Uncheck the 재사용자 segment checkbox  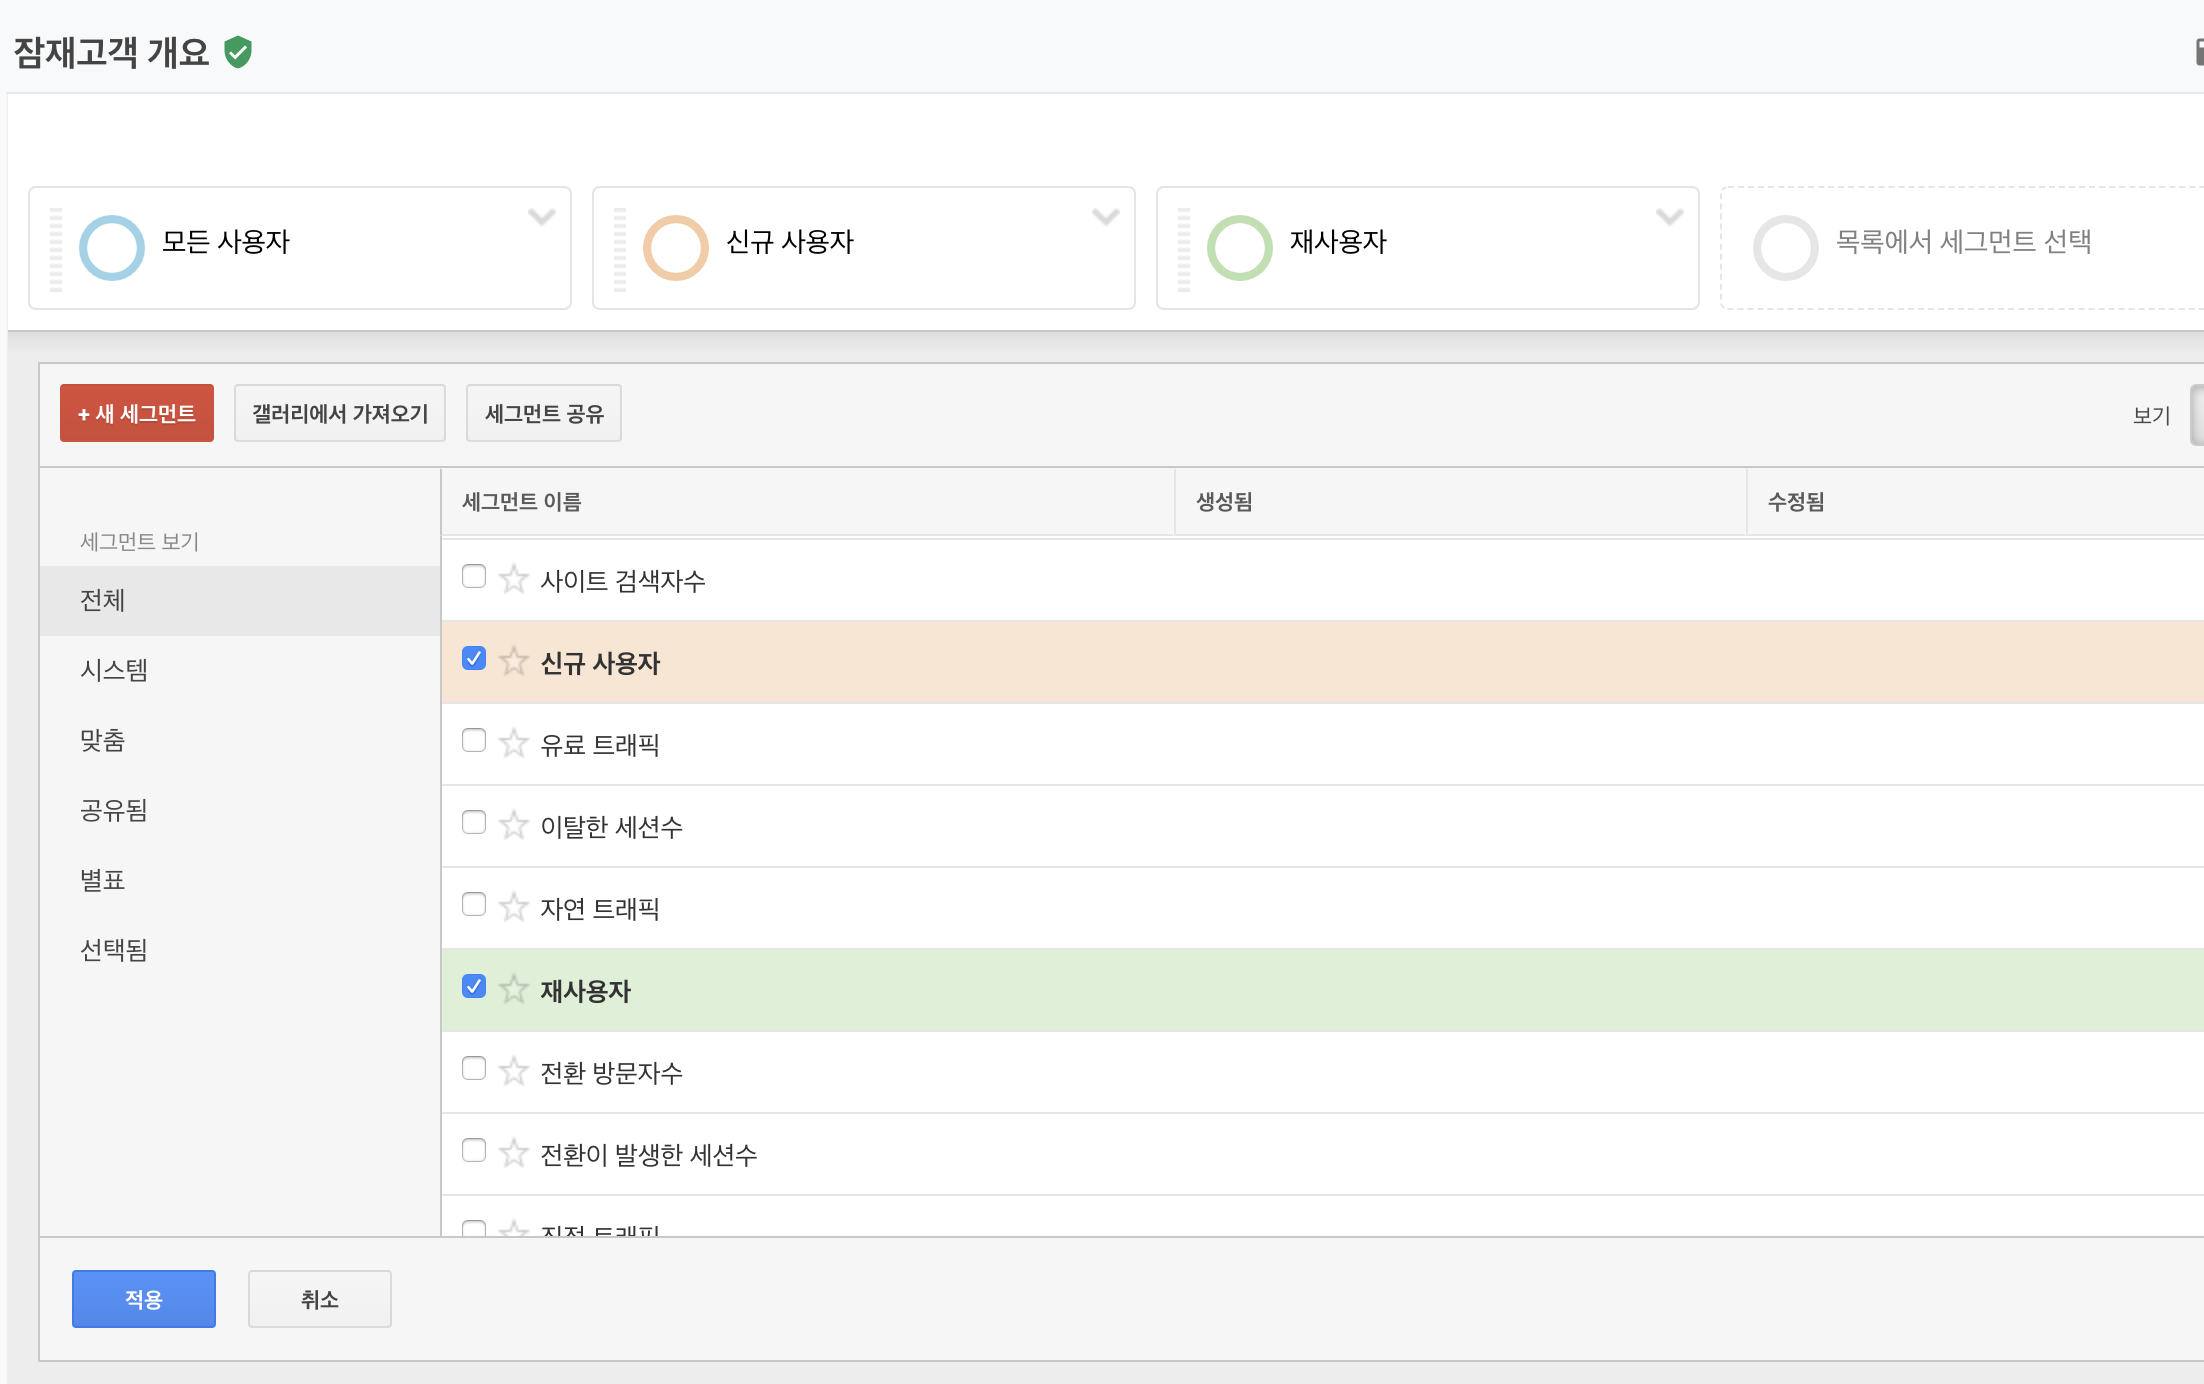(x=474, y=987)
